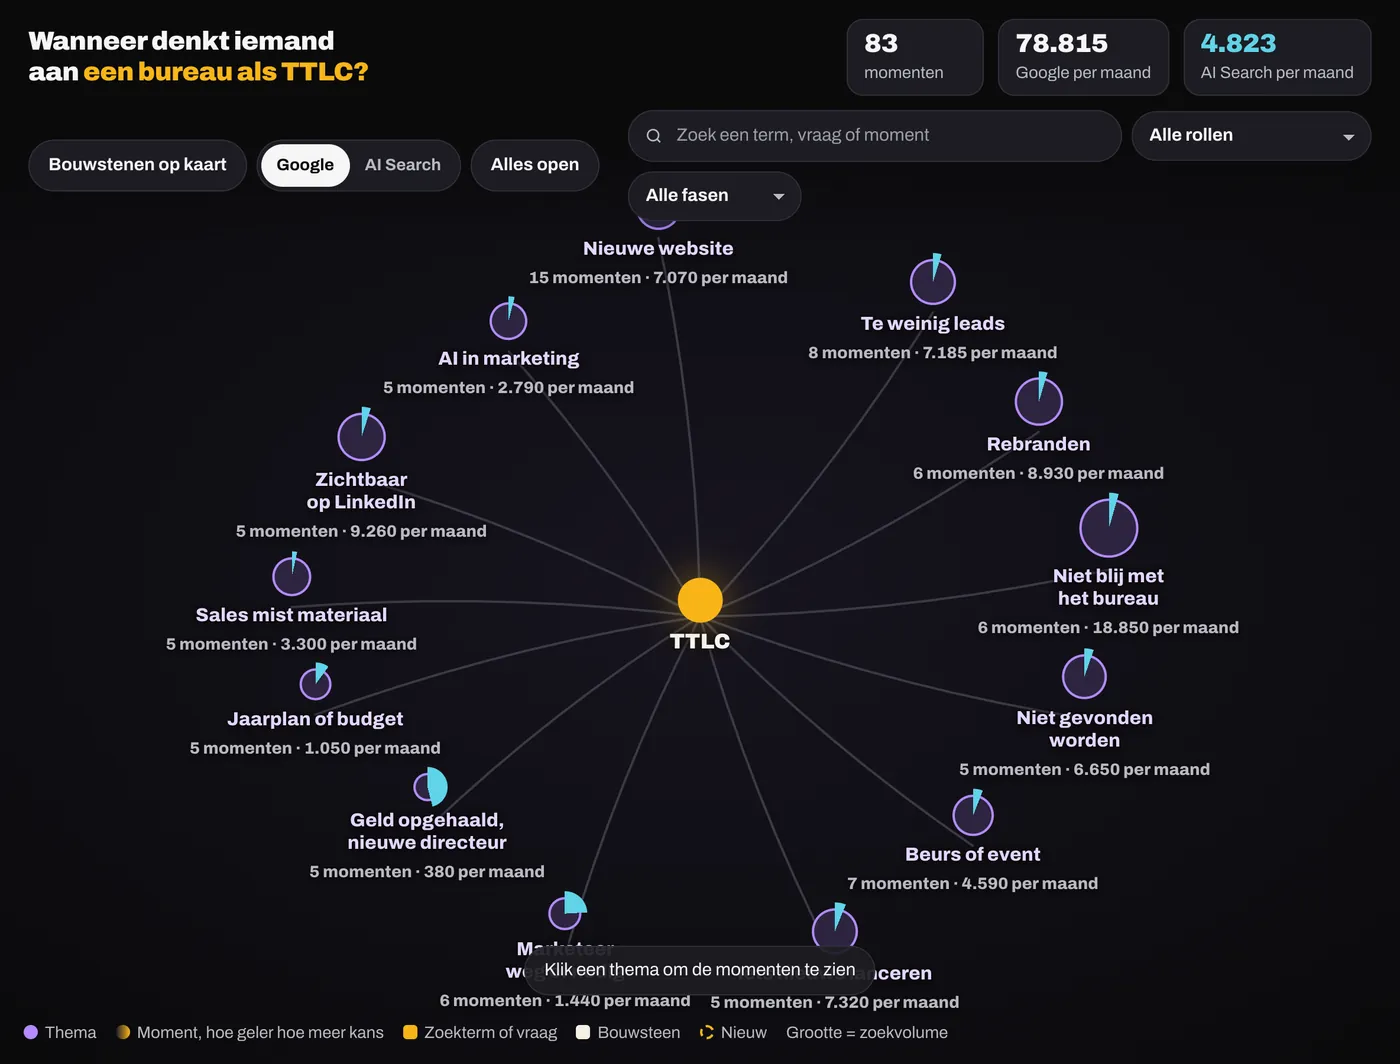Switch to the AI Search view
1400x1064 pixels.
pyautogui.click(x=403, y=165)
